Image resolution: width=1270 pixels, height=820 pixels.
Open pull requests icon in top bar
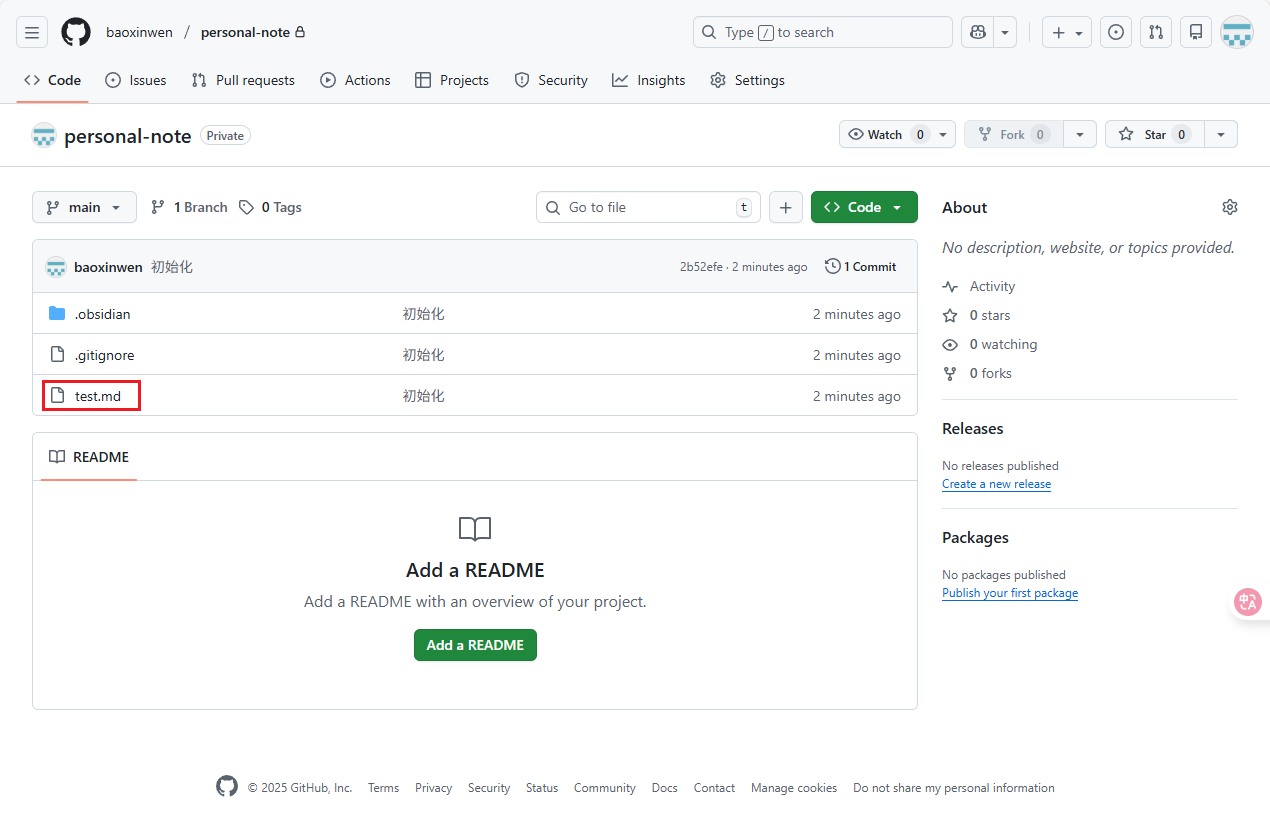point(1156,32)
